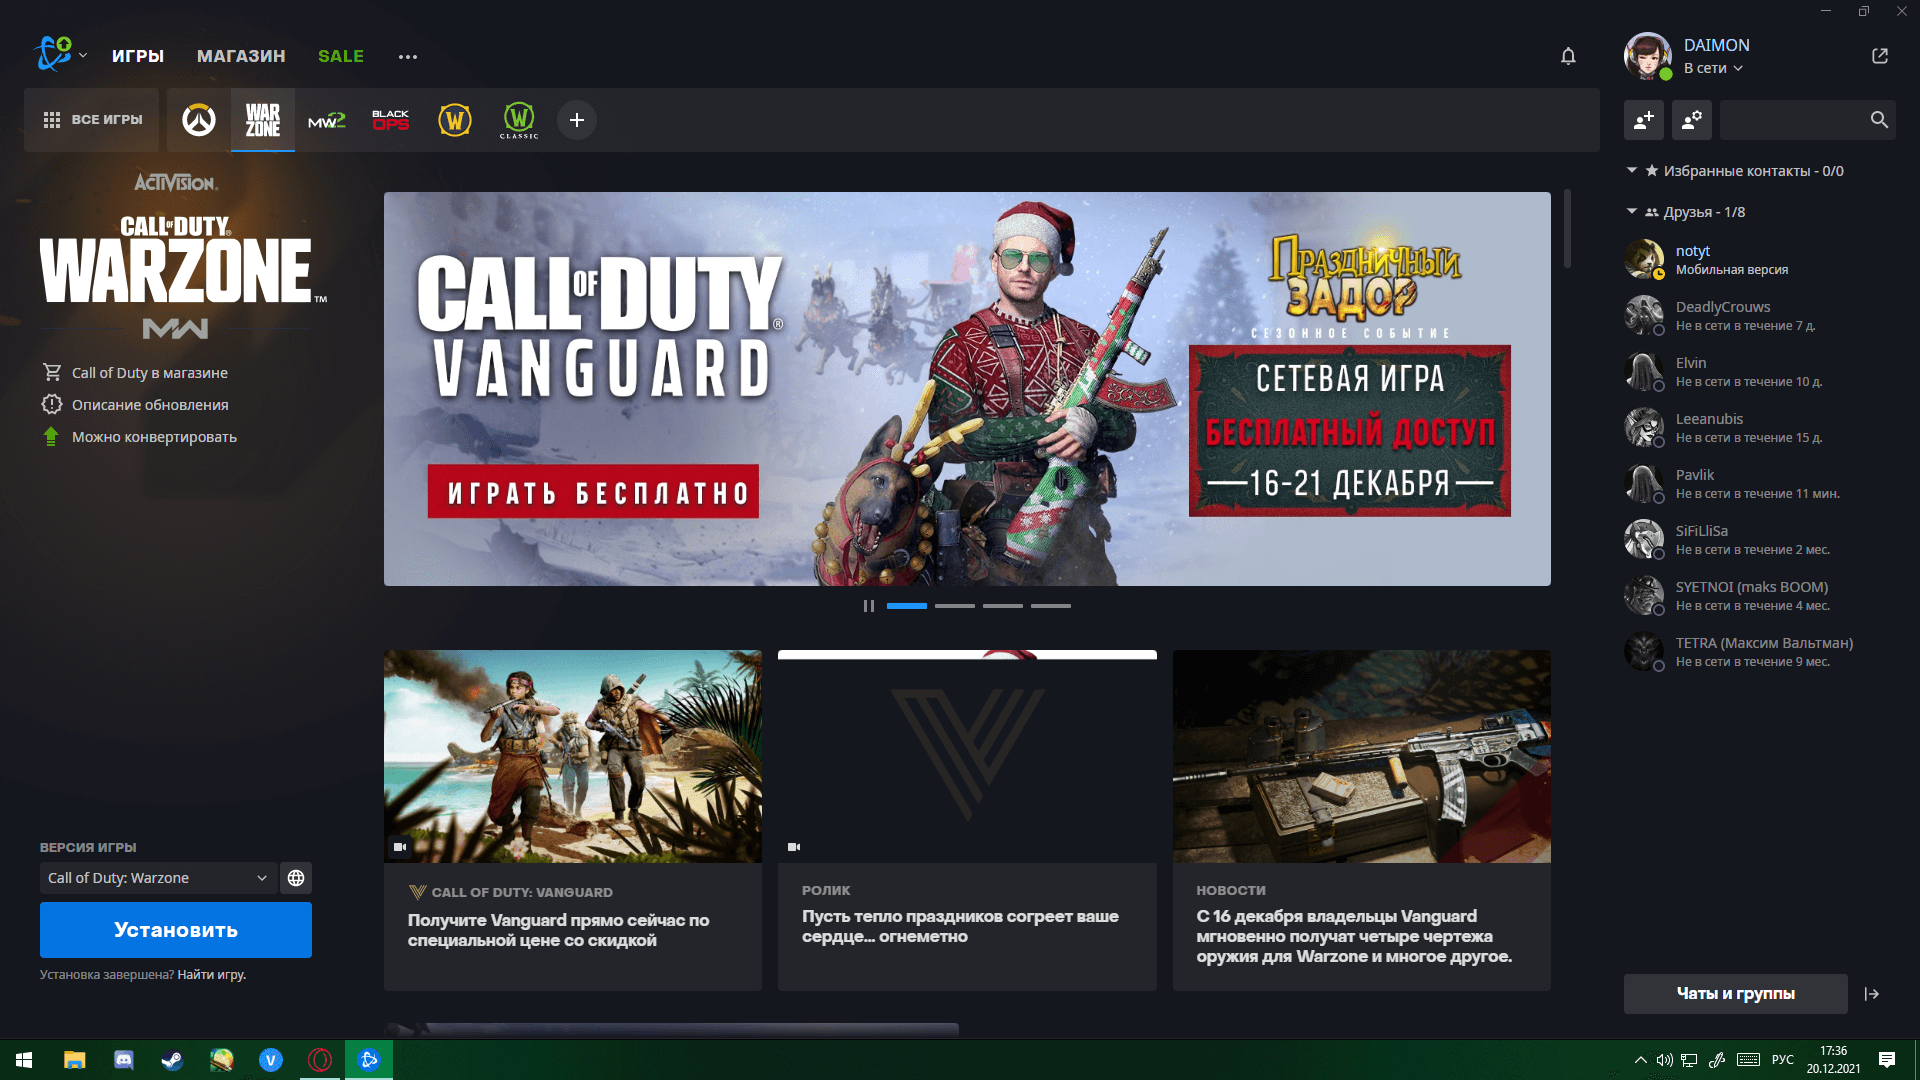1920x1080 pixels.
Task: Open volume control in system tray
Action: [x=1664, y=1060]
